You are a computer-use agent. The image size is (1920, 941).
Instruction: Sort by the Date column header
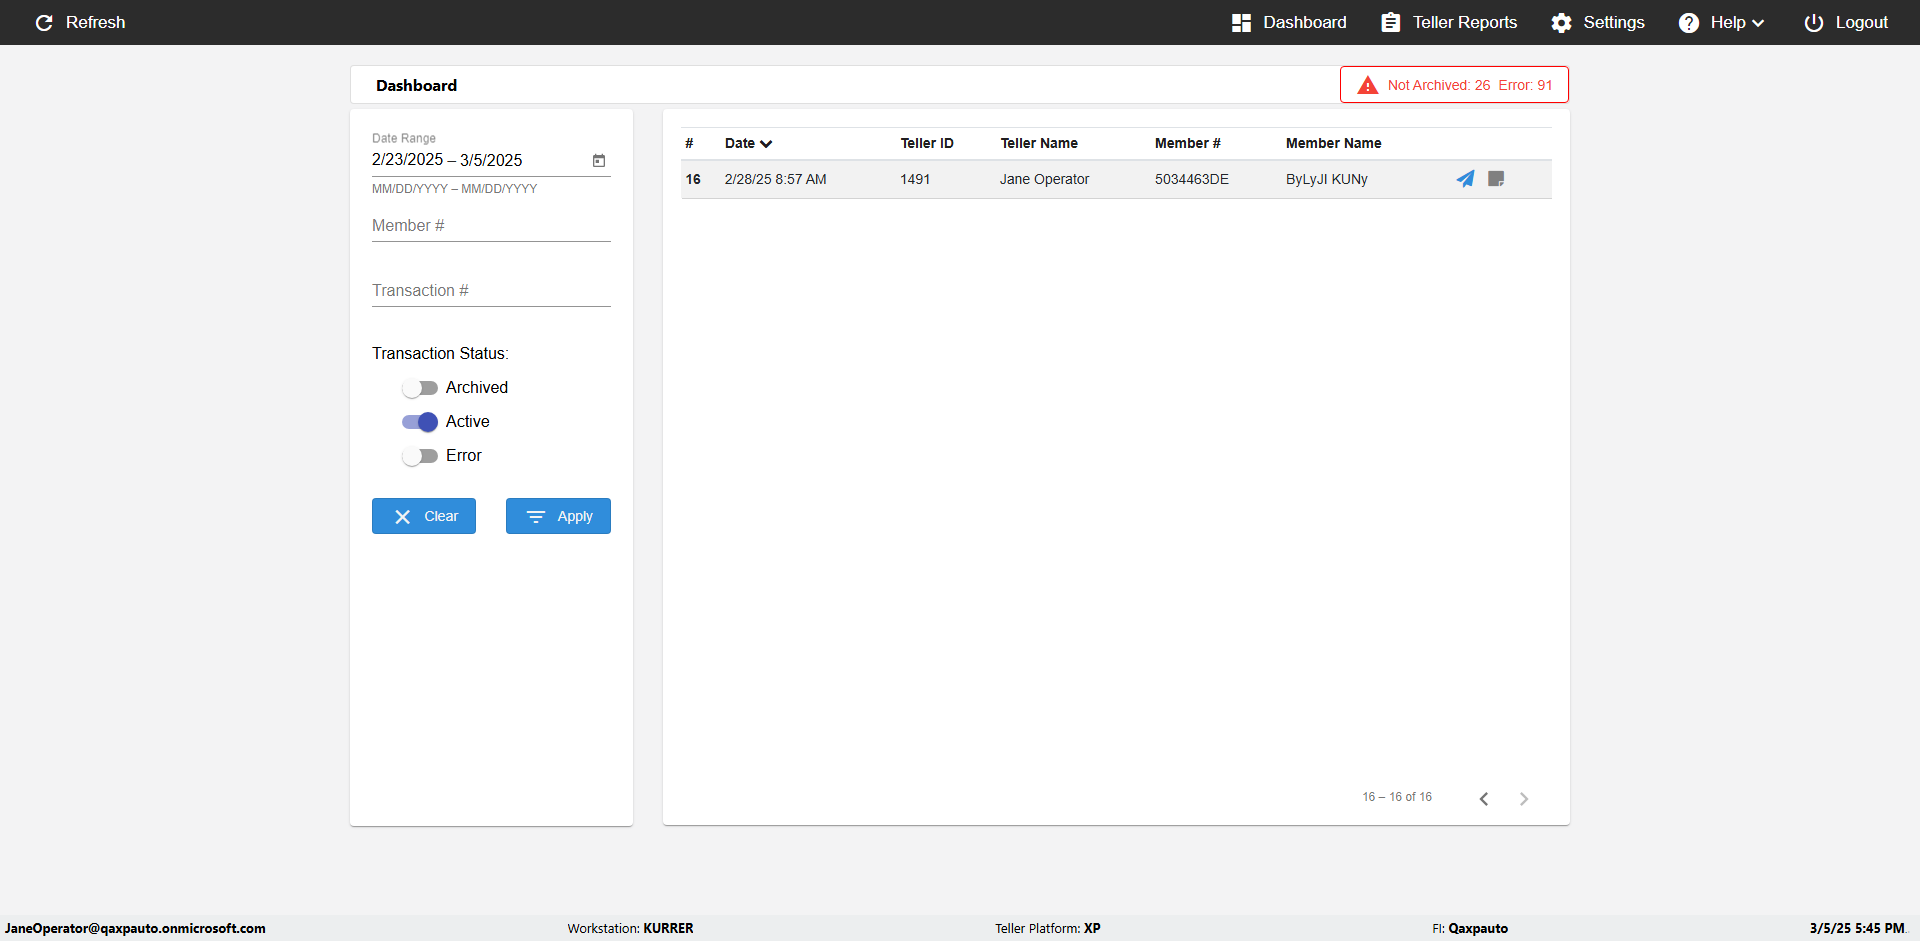(748, 143)
